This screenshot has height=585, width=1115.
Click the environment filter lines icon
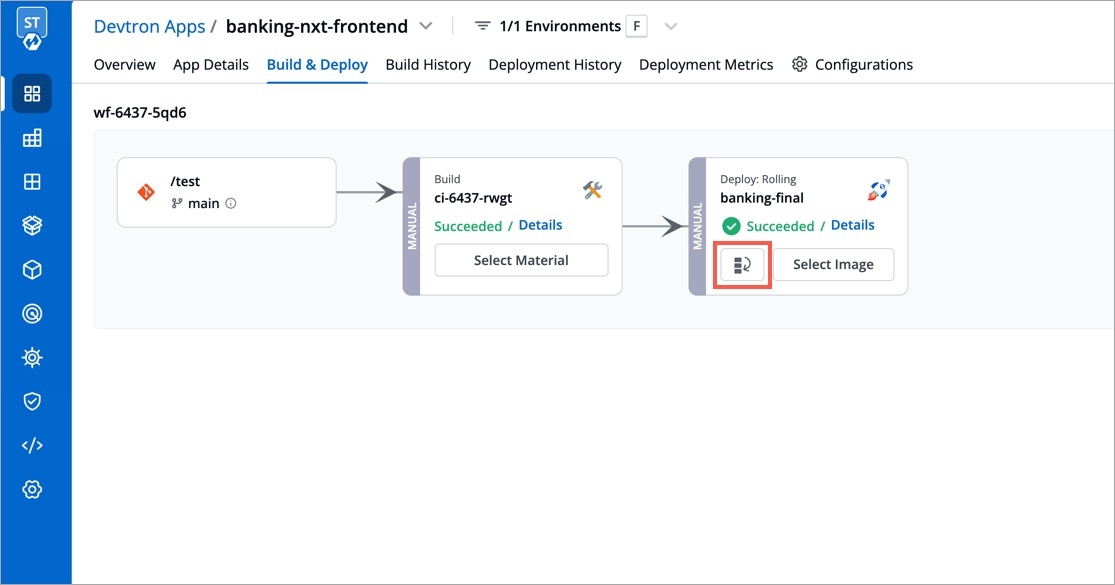pos(483,26)
